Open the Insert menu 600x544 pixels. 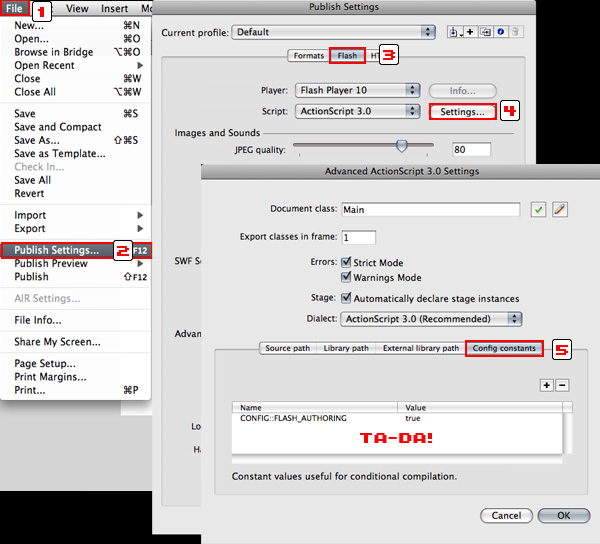(114, 8)
